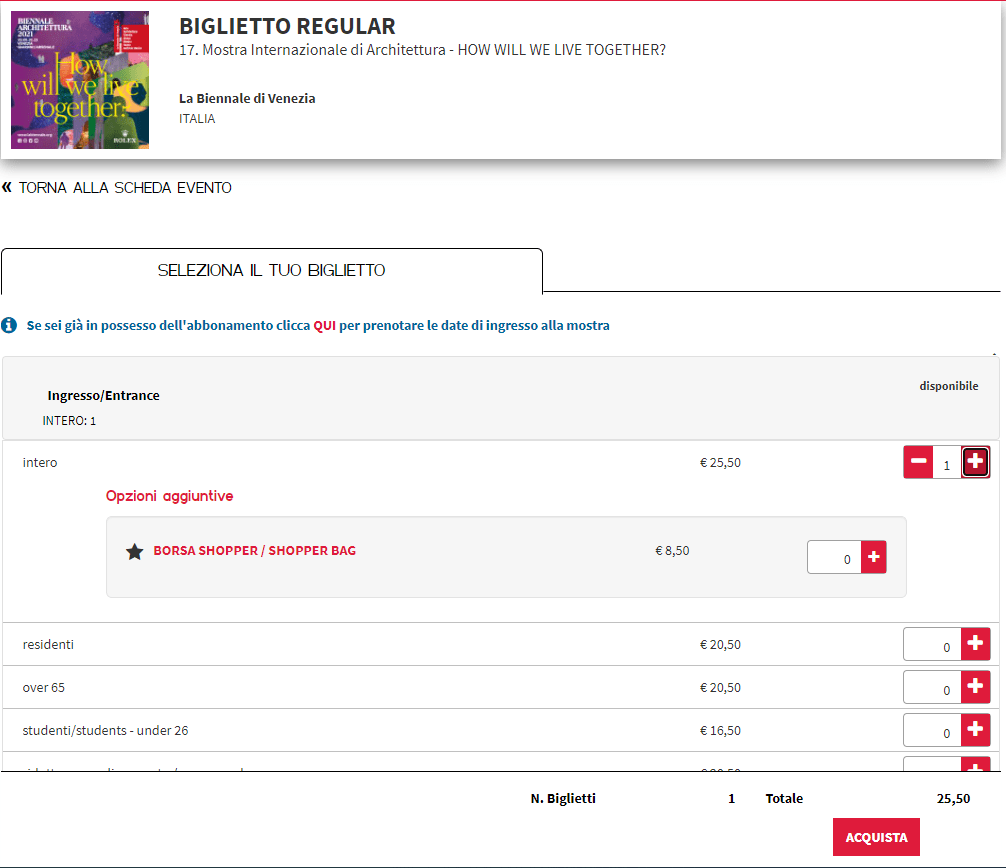Click the over 65 quantity field
Screen dimensions: 1006x868
[x=933, y=689]
